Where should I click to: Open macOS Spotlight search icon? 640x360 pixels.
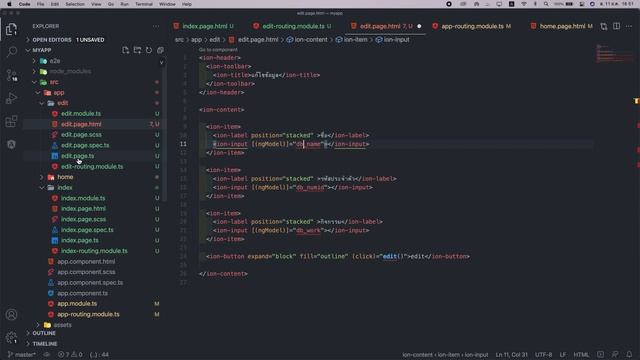click(546, 4)
